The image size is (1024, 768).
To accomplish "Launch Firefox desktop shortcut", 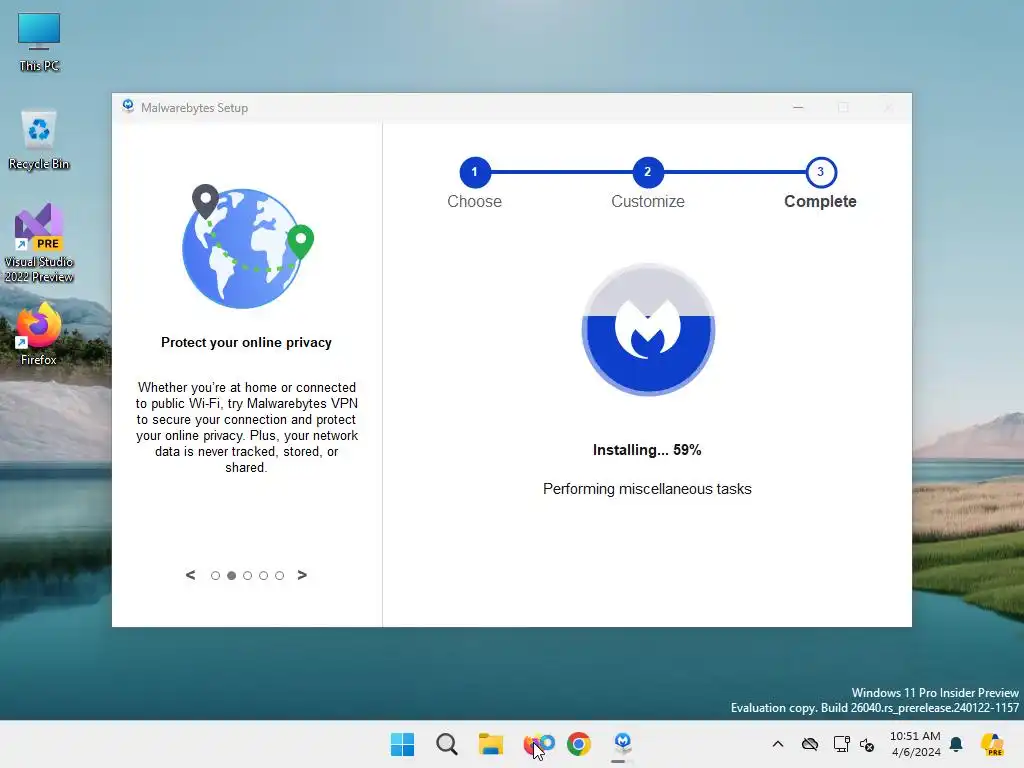I will (39, 334).
